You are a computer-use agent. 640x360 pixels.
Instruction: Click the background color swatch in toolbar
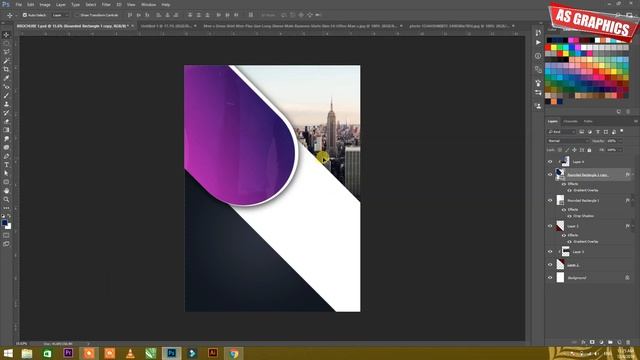9,227
